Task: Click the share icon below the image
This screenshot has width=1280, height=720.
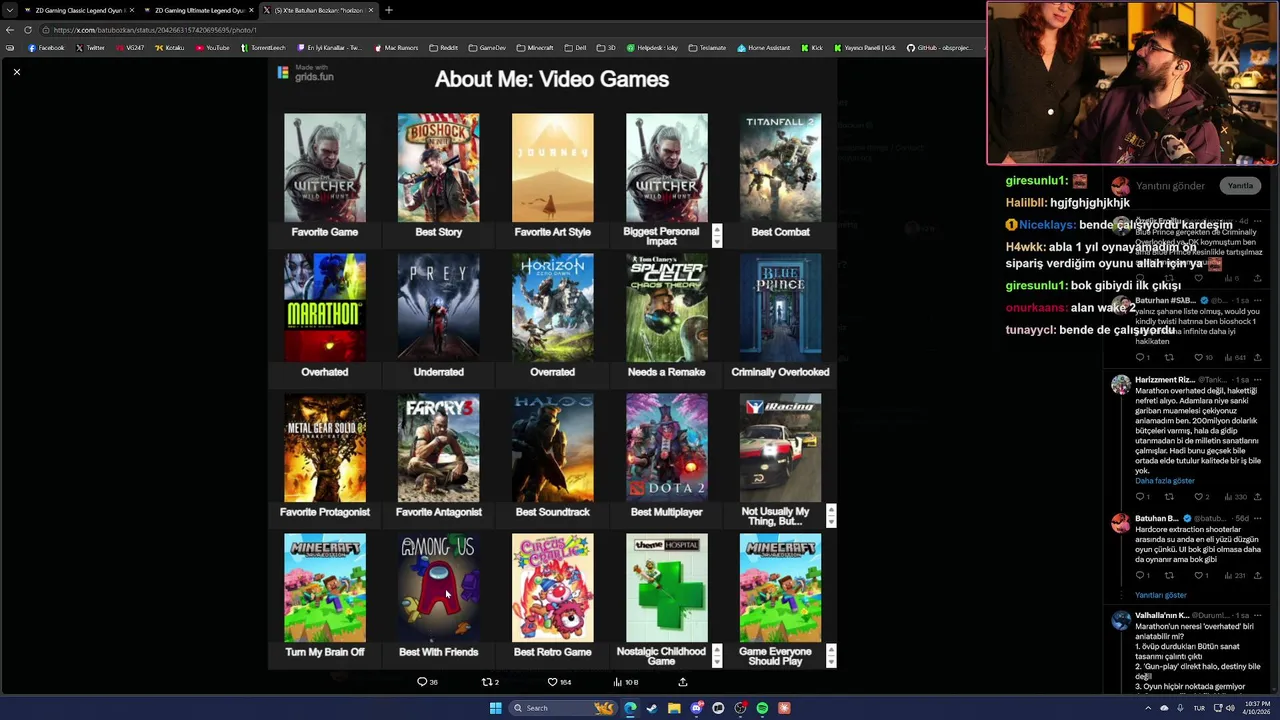Action: pyautogui.click(x=683, y=682)
